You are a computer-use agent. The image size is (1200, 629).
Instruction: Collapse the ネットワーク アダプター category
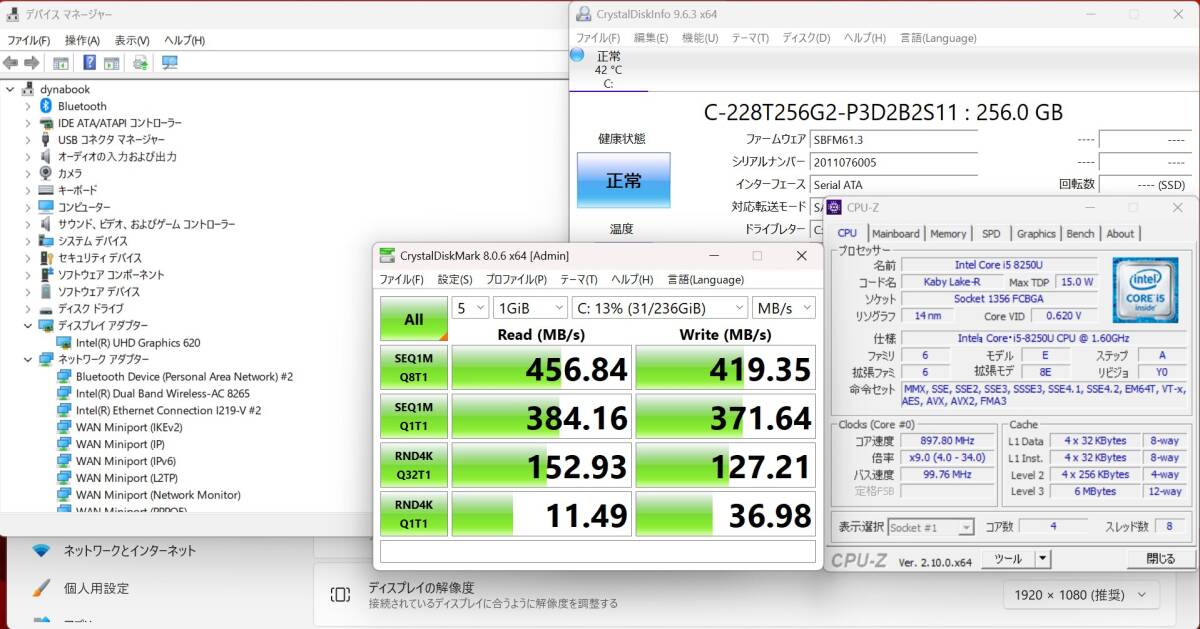[x=28, y=359]
